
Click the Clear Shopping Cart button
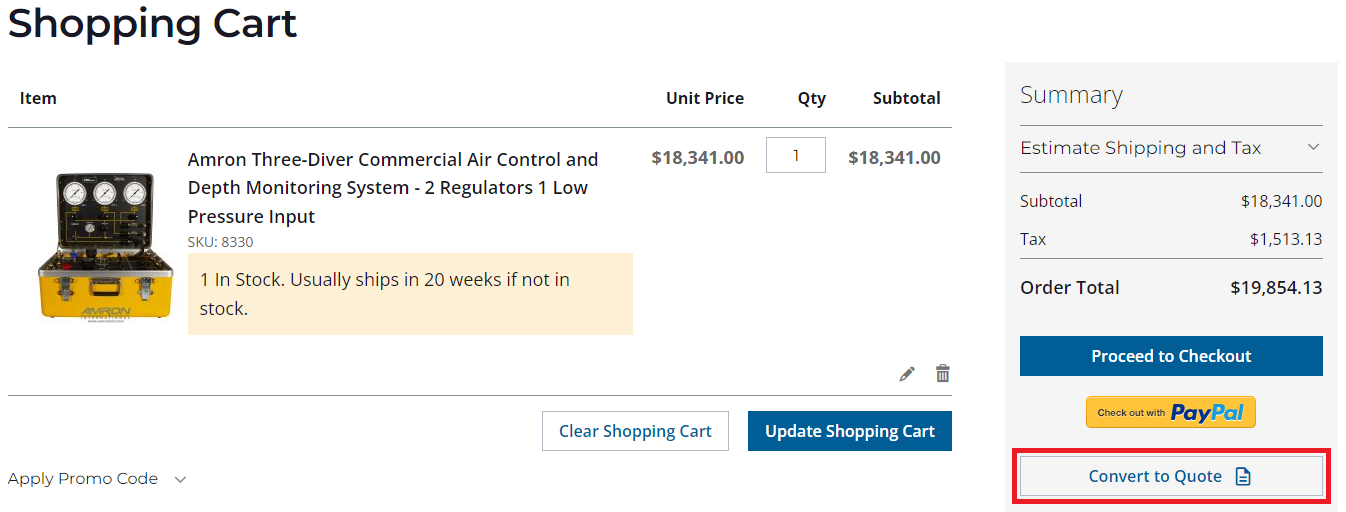tap(635, 431)
